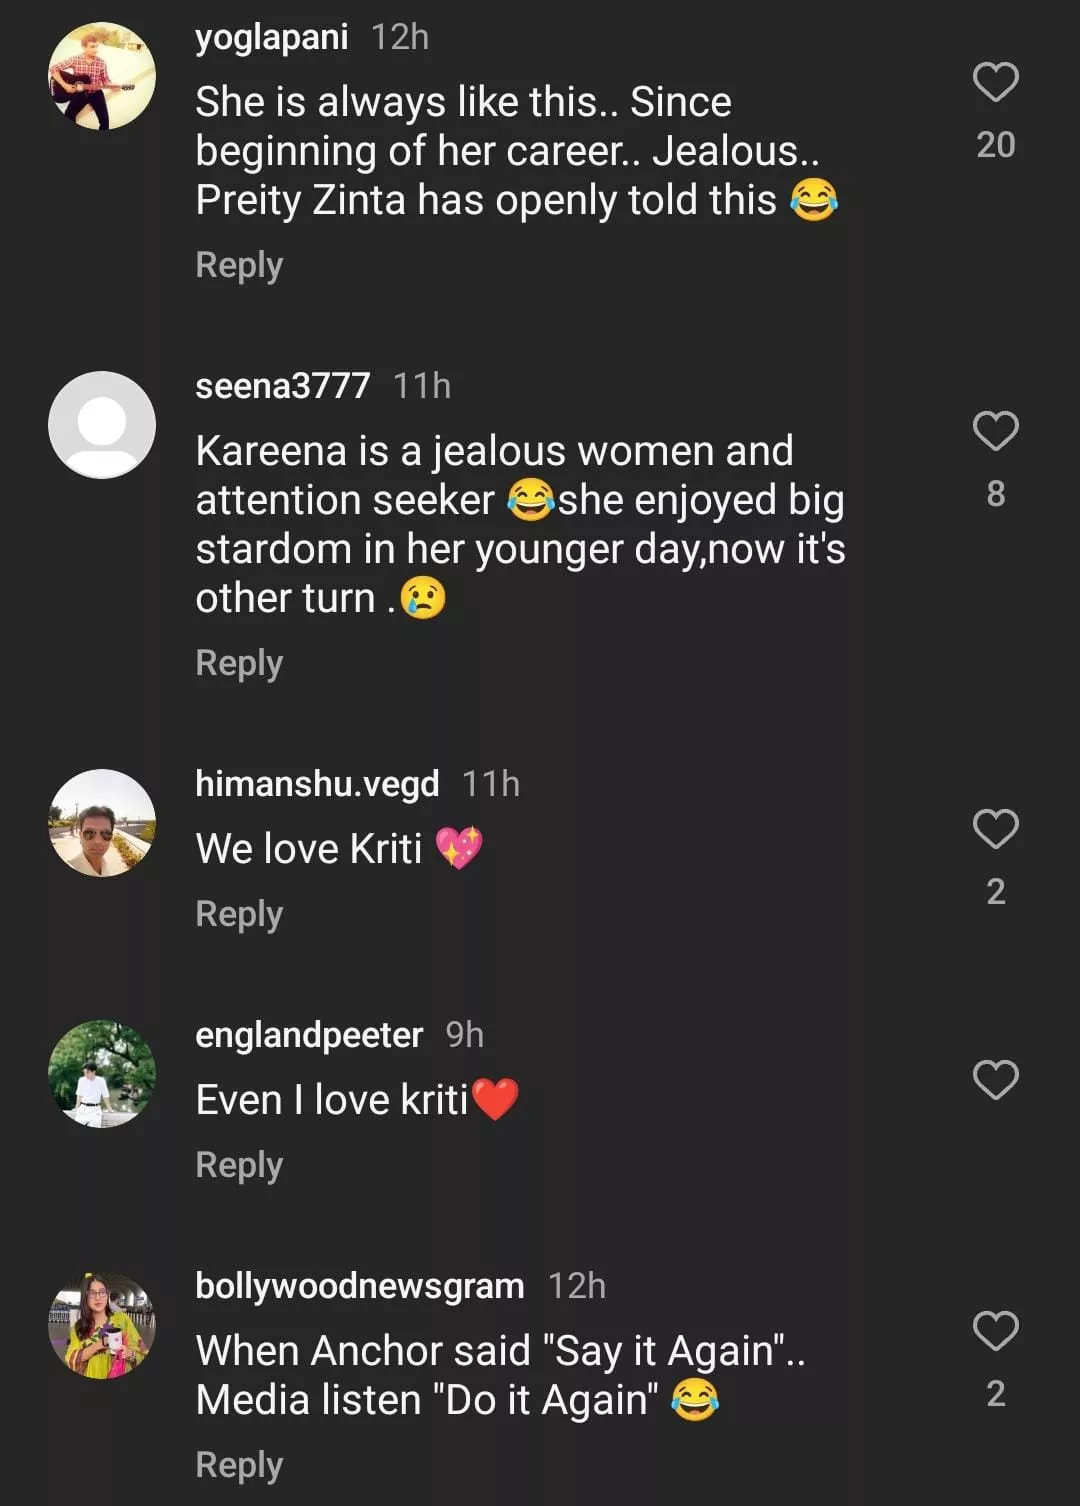The image size is (1080, 1506).
Task: Open seena3777's default avatar
Action: pos(102,425)
